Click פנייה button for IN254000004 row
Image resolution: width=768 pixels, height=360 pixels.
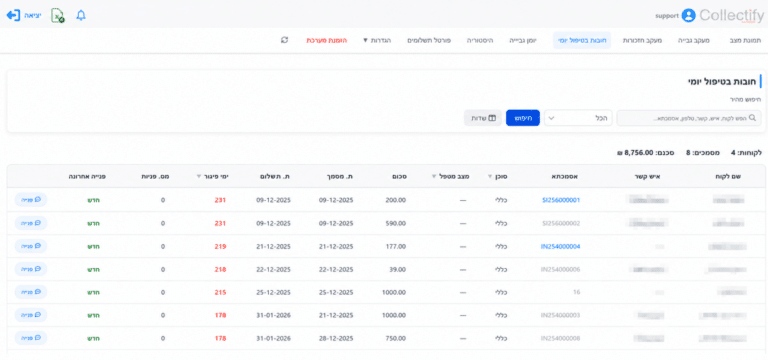tap(31, 246)
